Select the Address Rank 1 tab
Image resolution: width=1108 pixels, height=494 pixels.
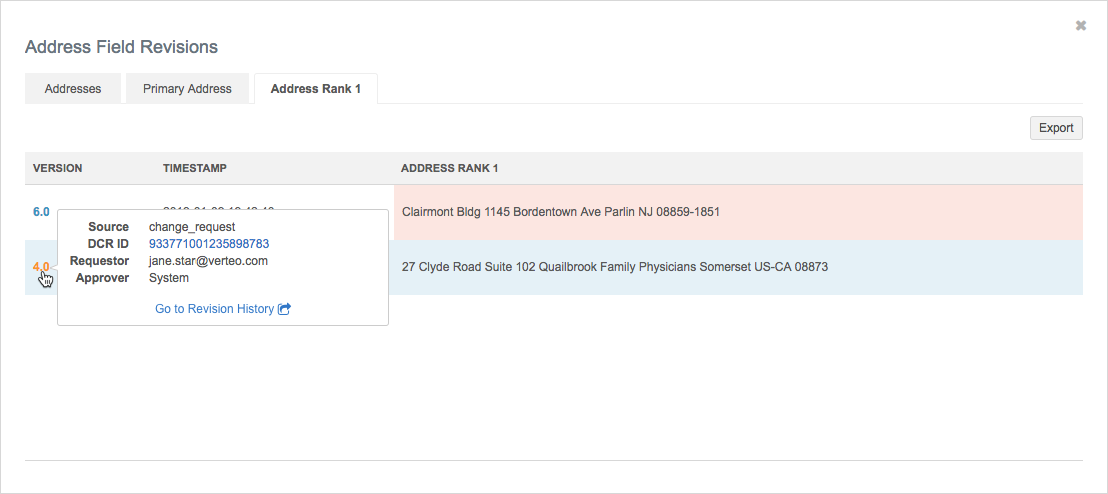[x=315, y=89]
